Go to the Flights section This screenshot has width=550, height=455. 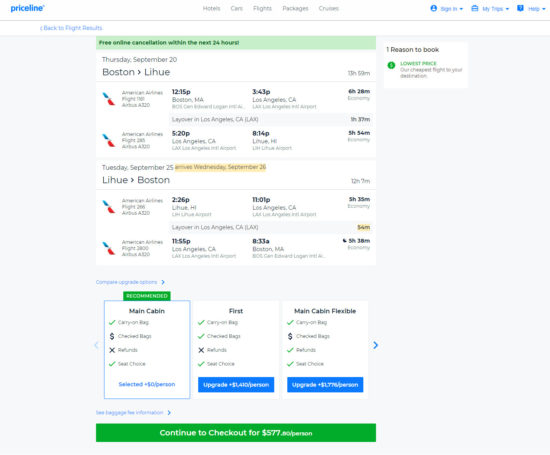pyautogui.click(x=262, y=8)
